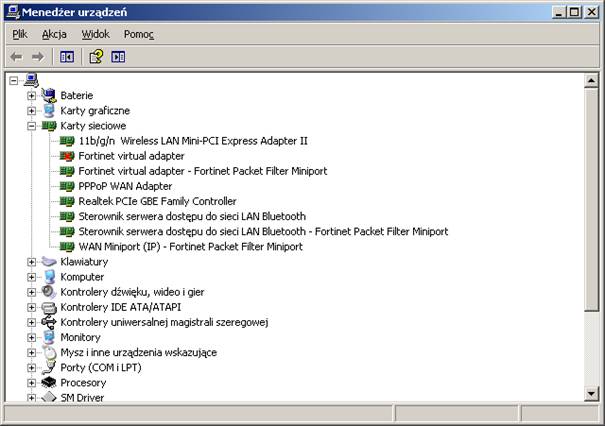The width and height of the screenshot is (605, 426).
Task: Click the icon of the 11b/g/n Wireless LAN adapter
Action: (x=67, y=141)
